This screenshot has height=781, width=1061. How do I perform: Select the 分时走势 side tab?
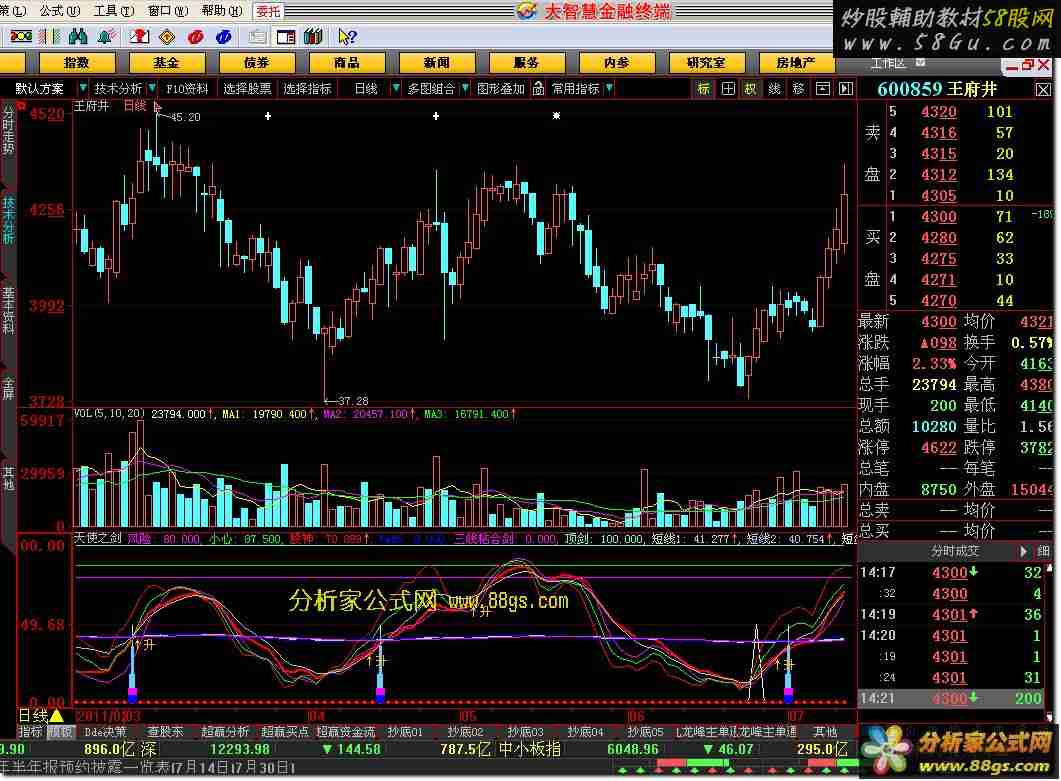pyautogui.click(x=8, y=129)
